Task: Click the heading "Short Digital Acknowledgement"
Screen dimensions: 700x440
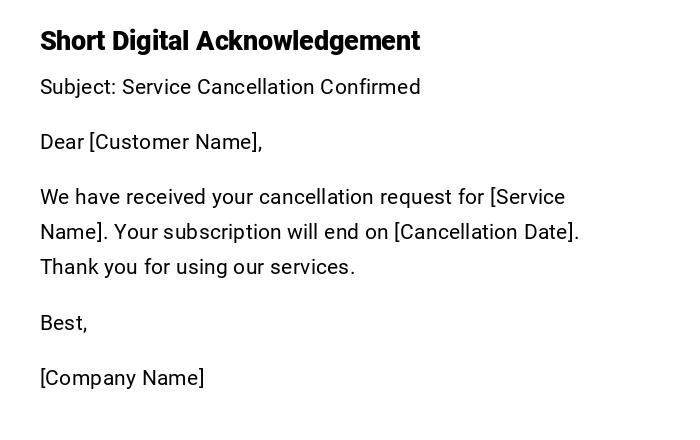Action: pos(229,41)
